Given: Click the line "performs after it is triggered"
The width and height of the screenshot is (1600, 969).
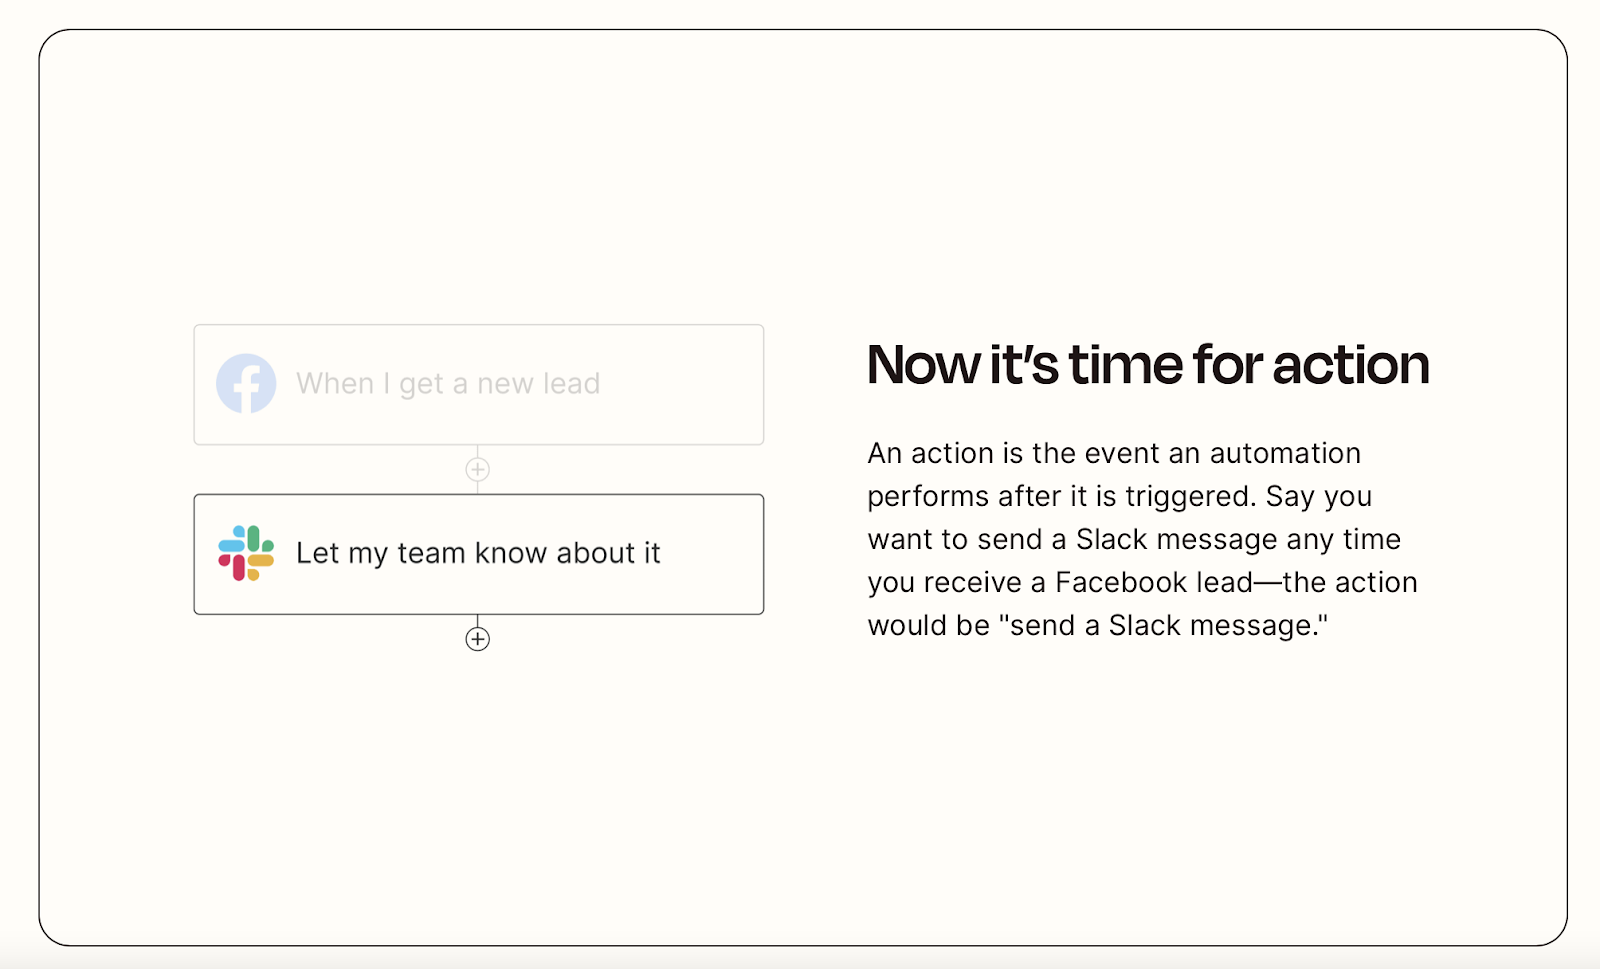Looking at the screenshot, I should [1061, 497].
